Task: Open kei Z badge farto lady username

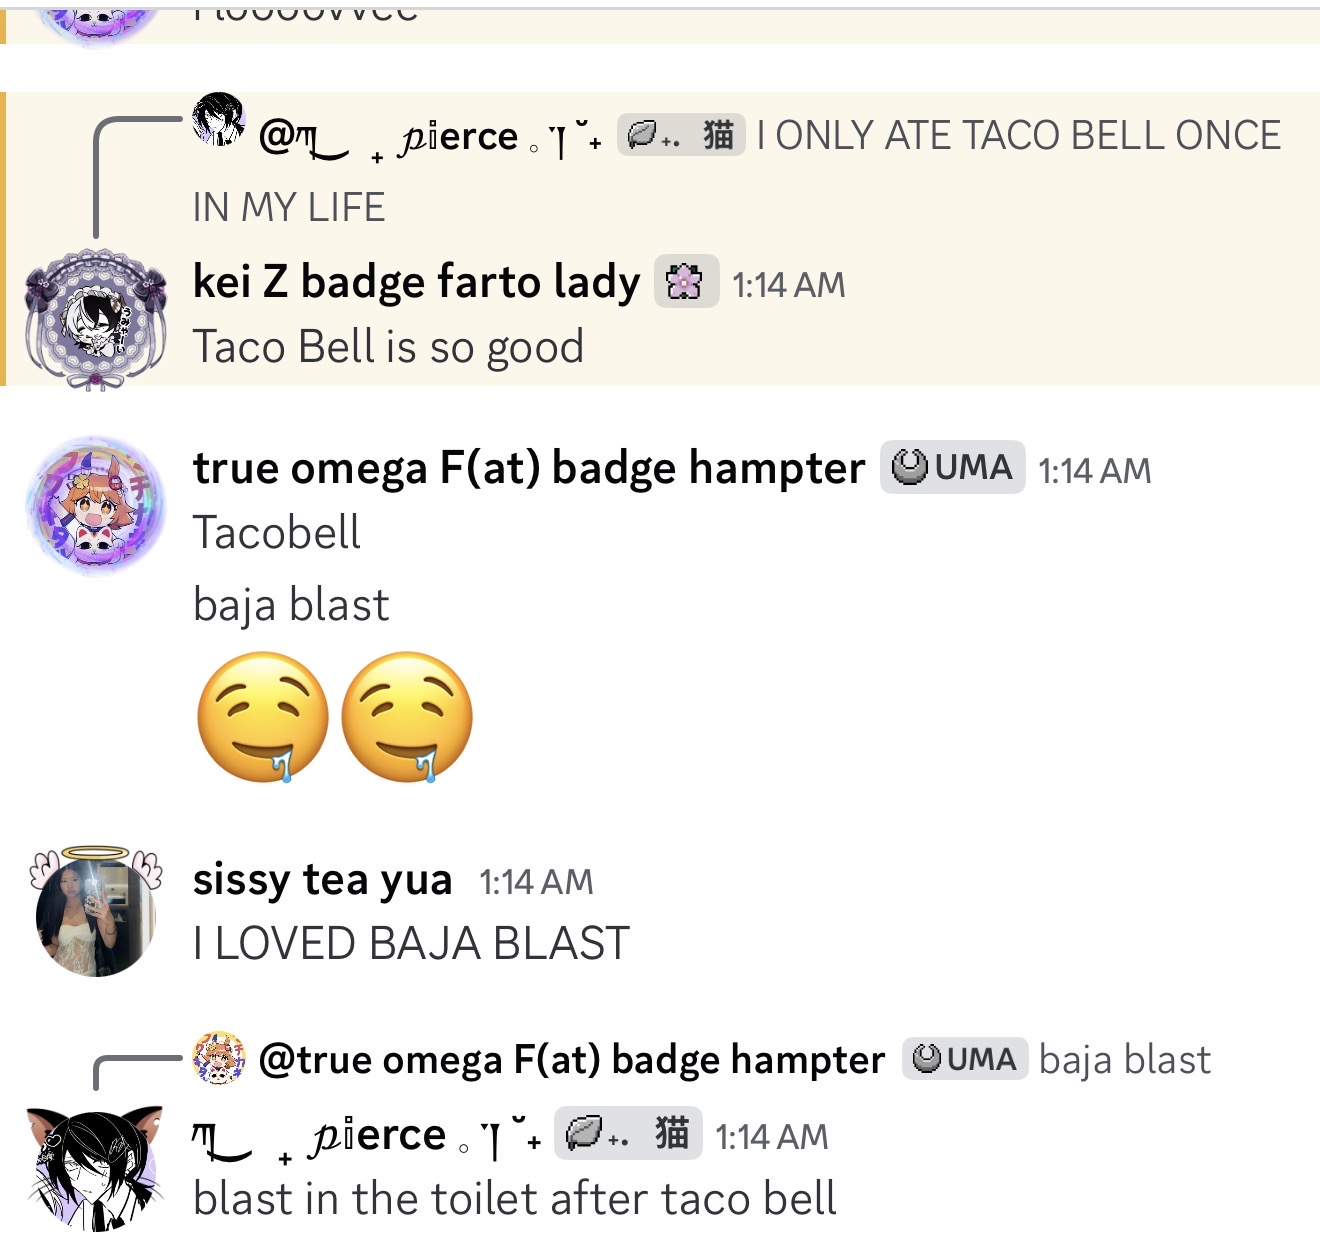Action: tap(416, 282)
